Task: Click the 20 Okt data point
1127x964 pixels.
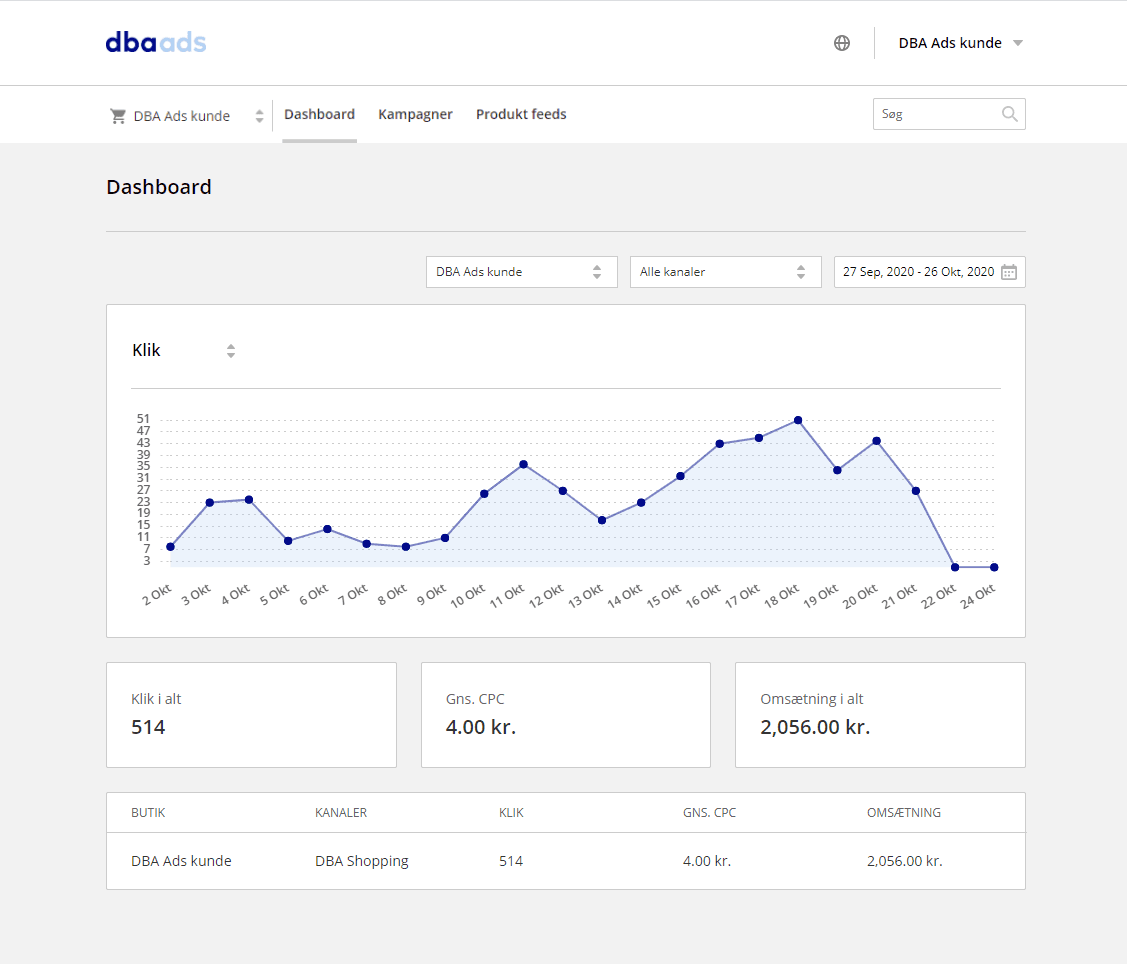Action: (876, 441)
